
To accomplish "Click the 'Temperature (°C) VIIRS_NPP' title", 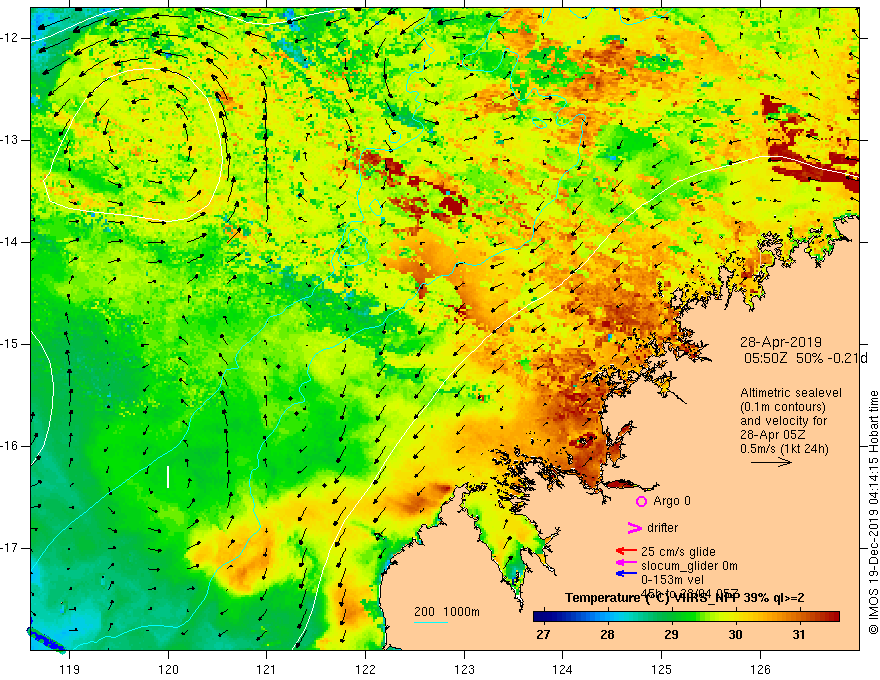I will [x=653, y=598].
